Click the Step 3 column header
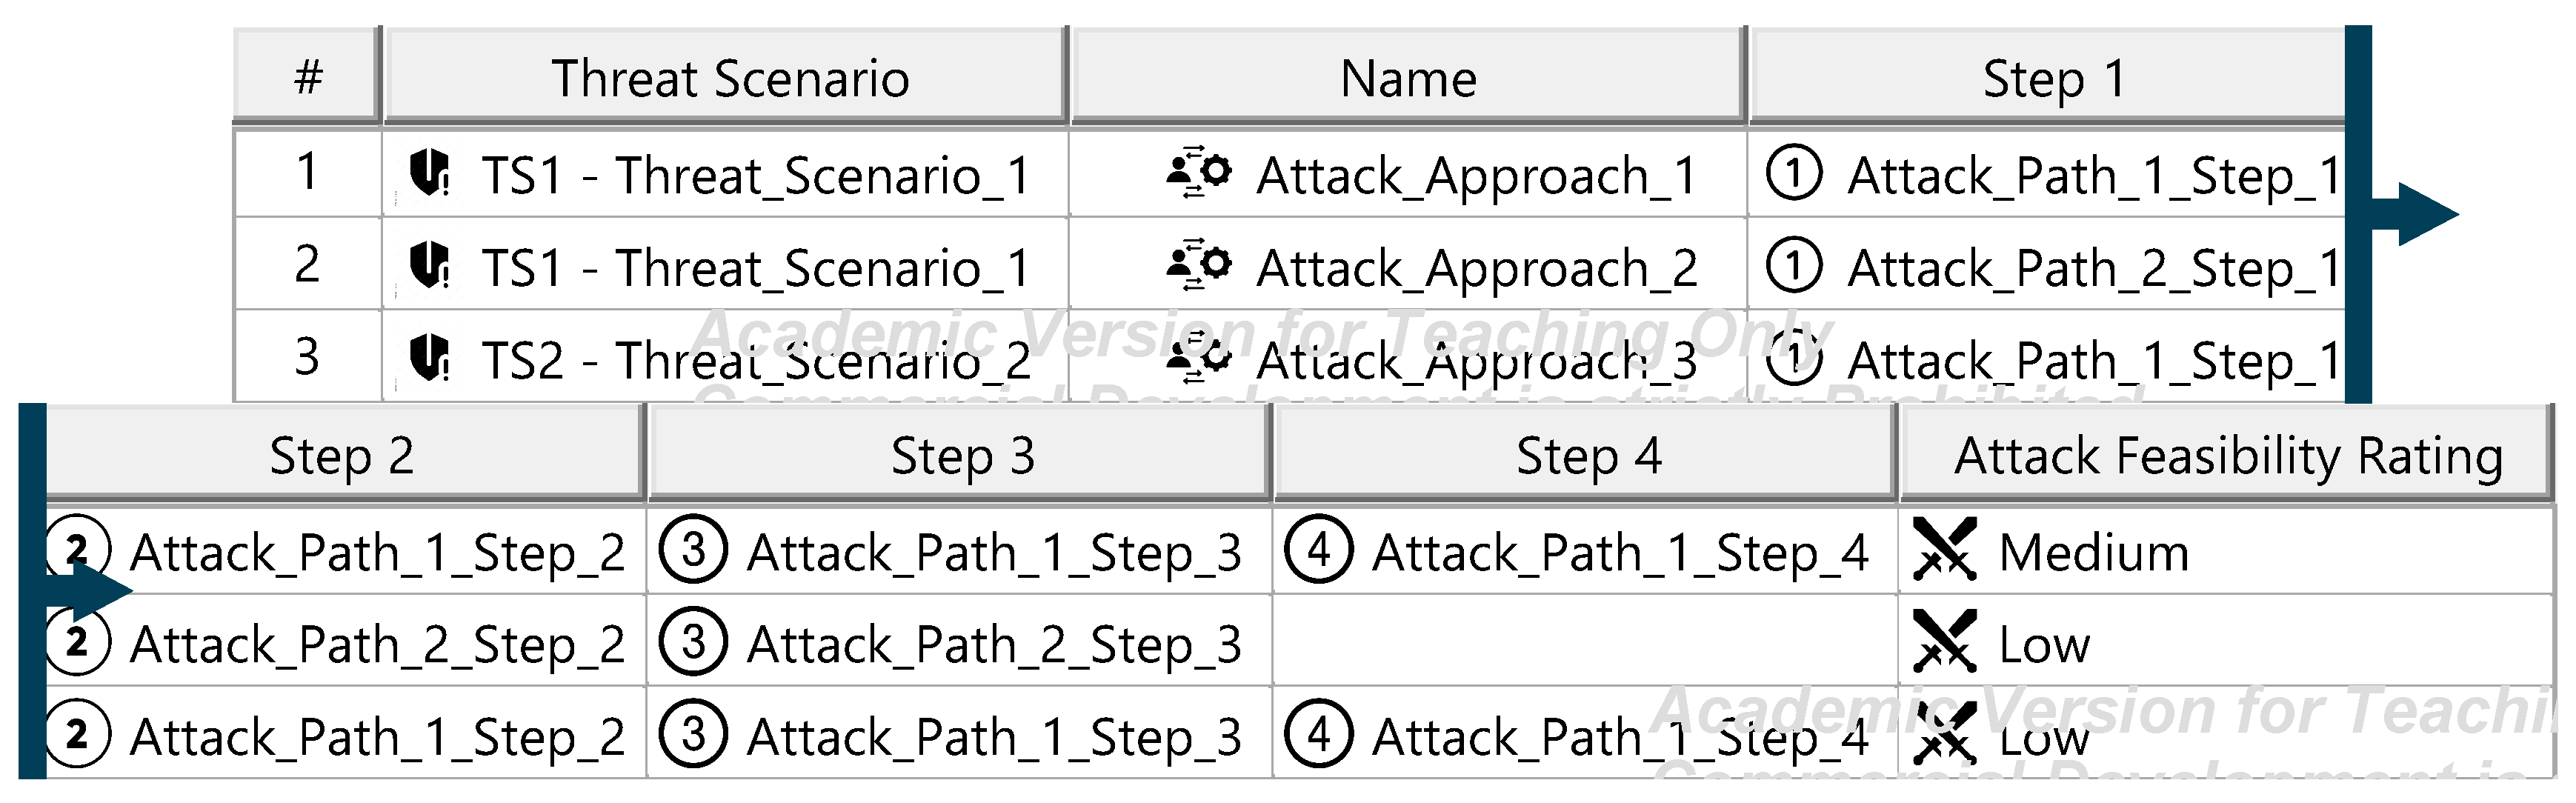This screenshot has height=803, width=2576. [x=962, y=456]
